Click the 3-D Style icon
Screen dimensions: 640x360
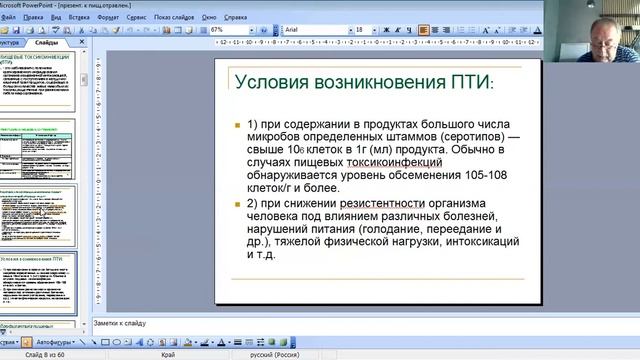coord(283,342)
